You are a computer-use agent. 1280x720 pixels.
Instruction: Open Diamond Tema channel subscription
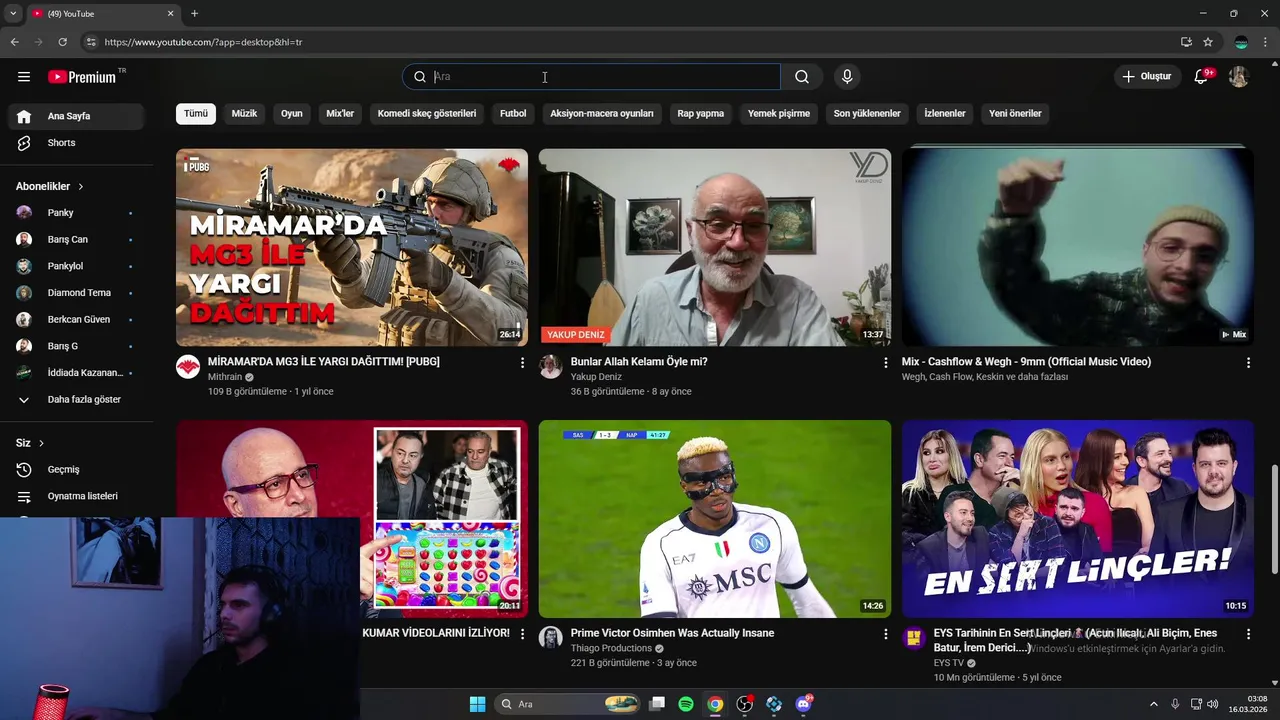[x=76, y=293]
